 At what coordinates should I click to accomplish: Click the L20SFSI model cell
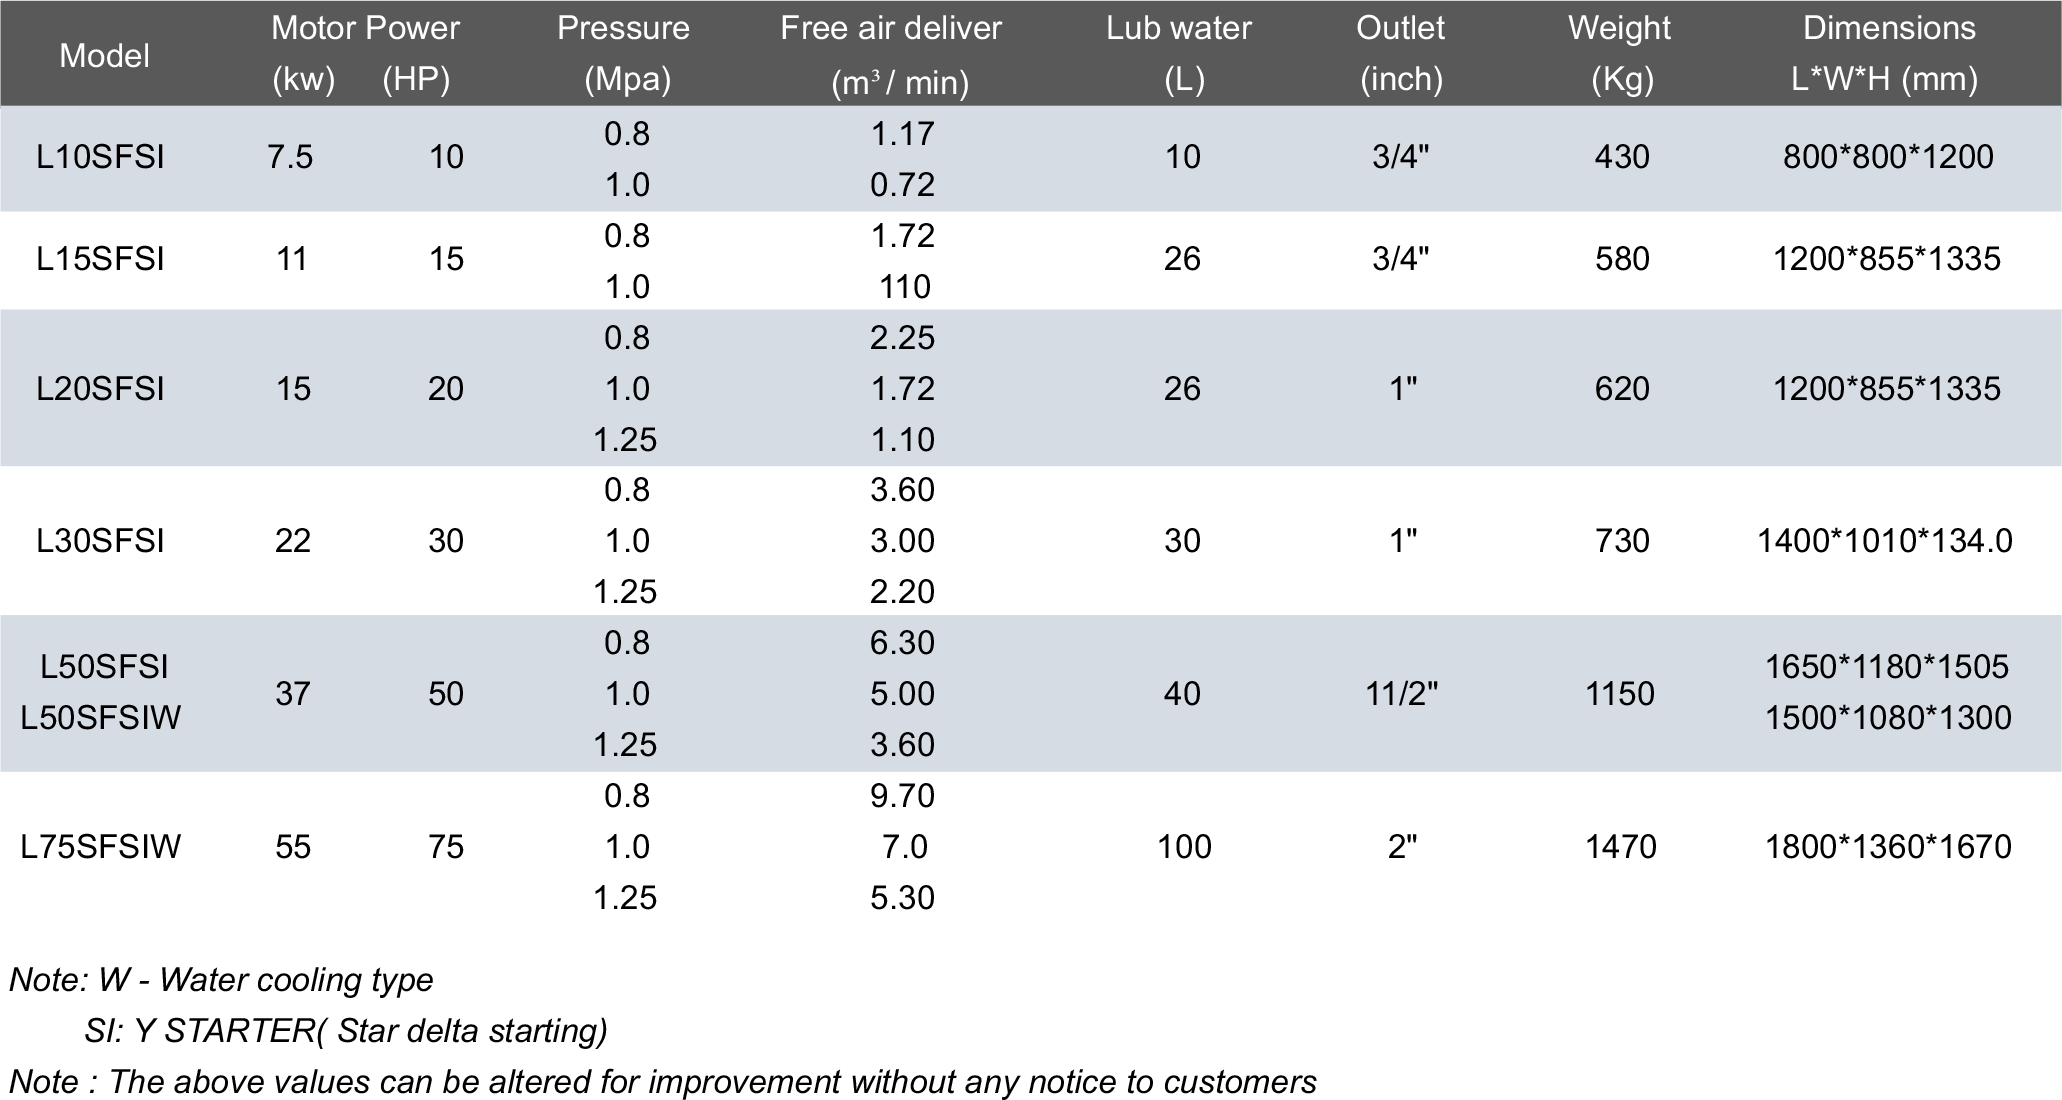(x=101, y=388)
